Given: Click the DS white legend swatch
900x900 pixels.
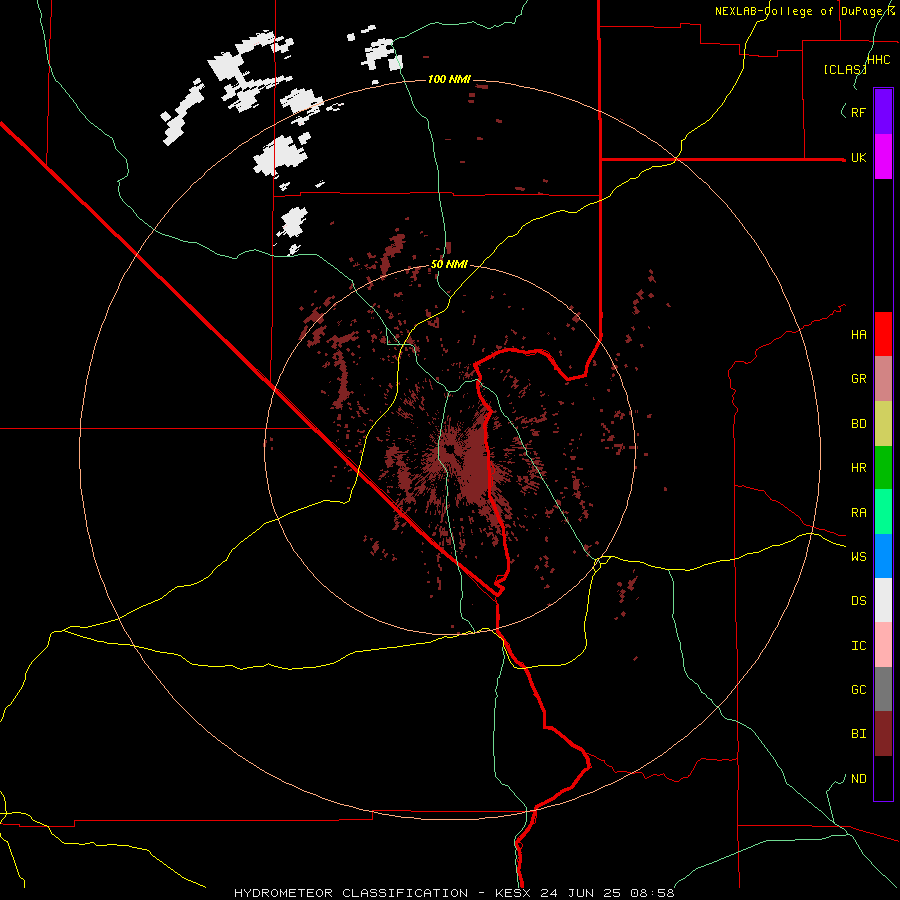Looking at the screenshot, I should 883,600.
